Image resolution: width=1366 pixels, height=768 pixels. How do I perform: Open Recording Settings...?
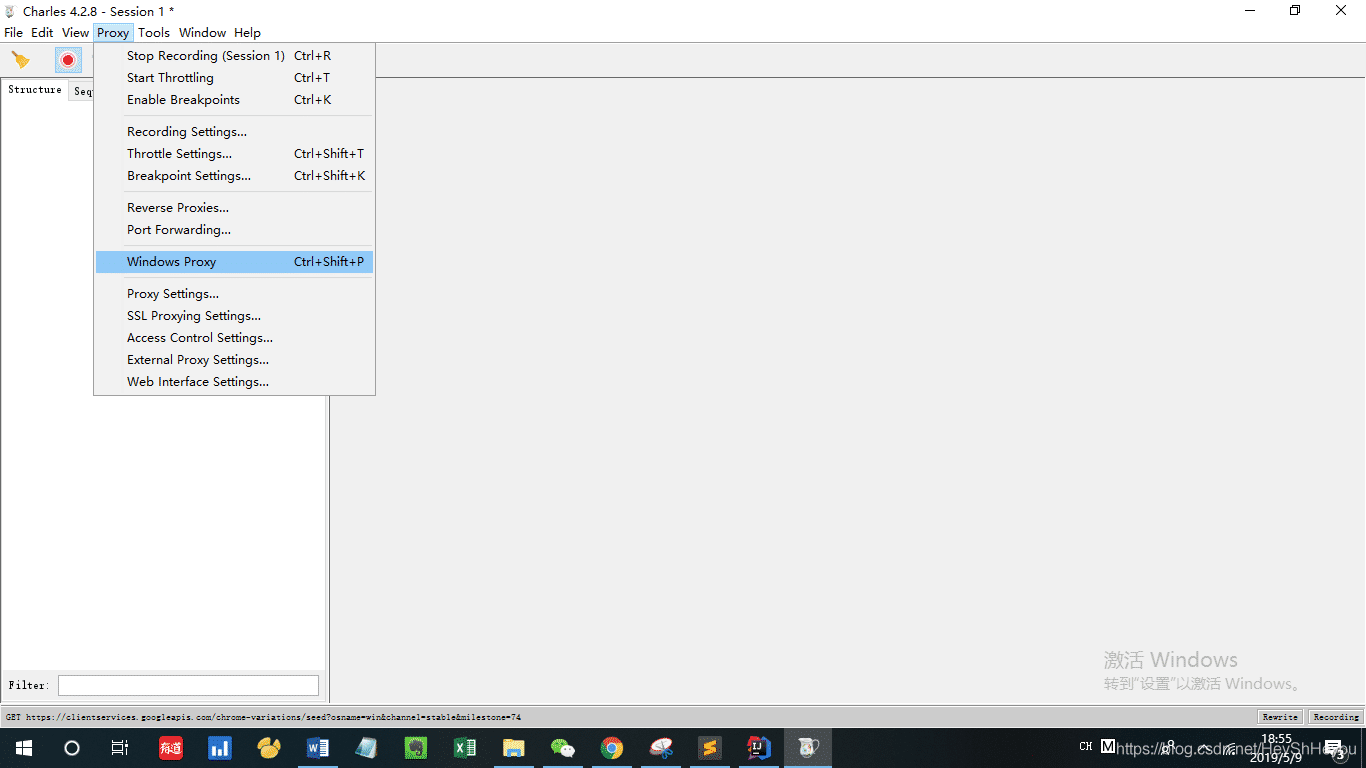click(234, 132)
